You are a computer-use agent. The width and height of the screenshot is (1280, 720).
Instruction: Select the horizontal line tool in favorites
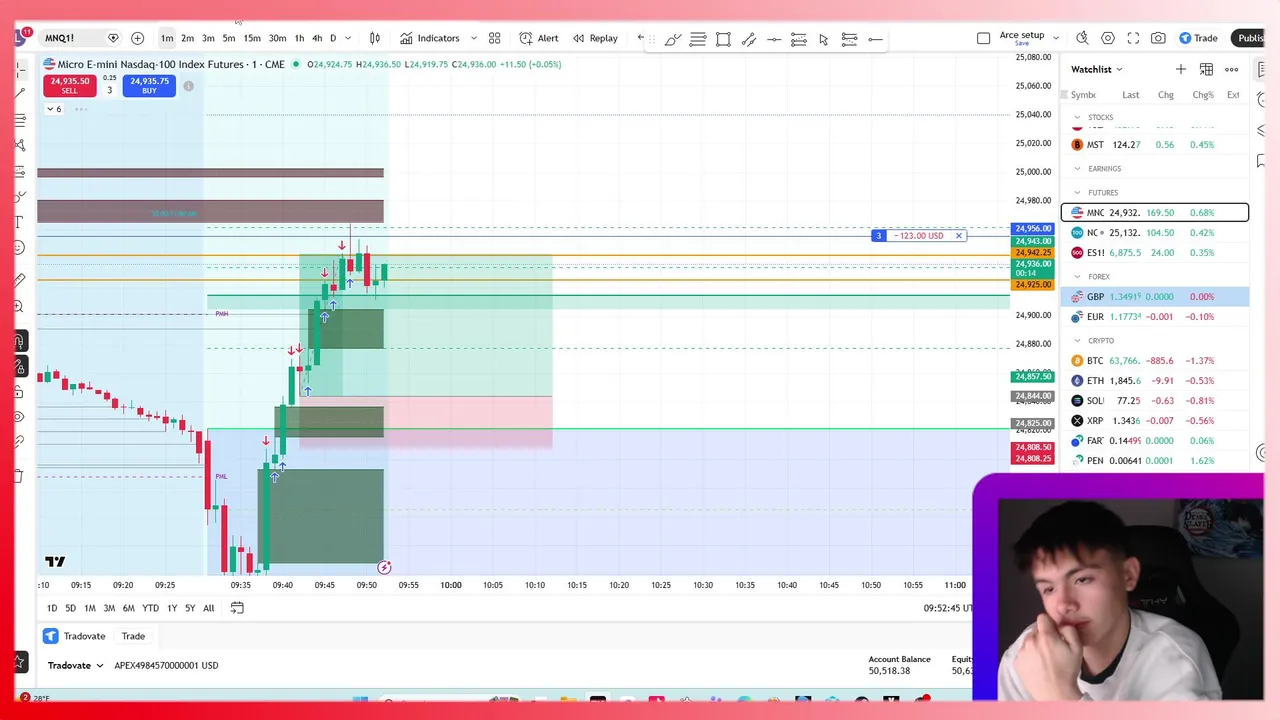point(774,39)
